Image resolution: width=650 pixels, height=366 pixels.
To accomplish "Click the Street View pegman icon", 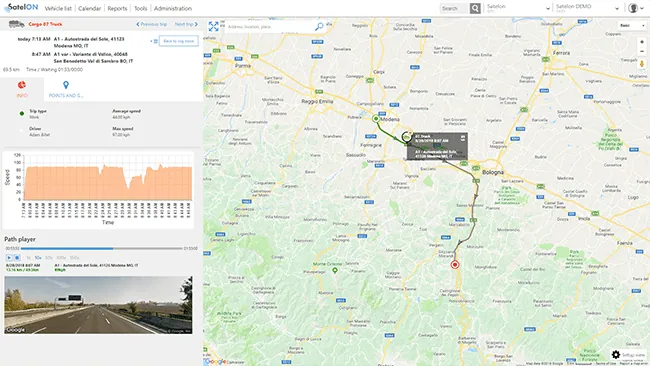I will (642, 64).
